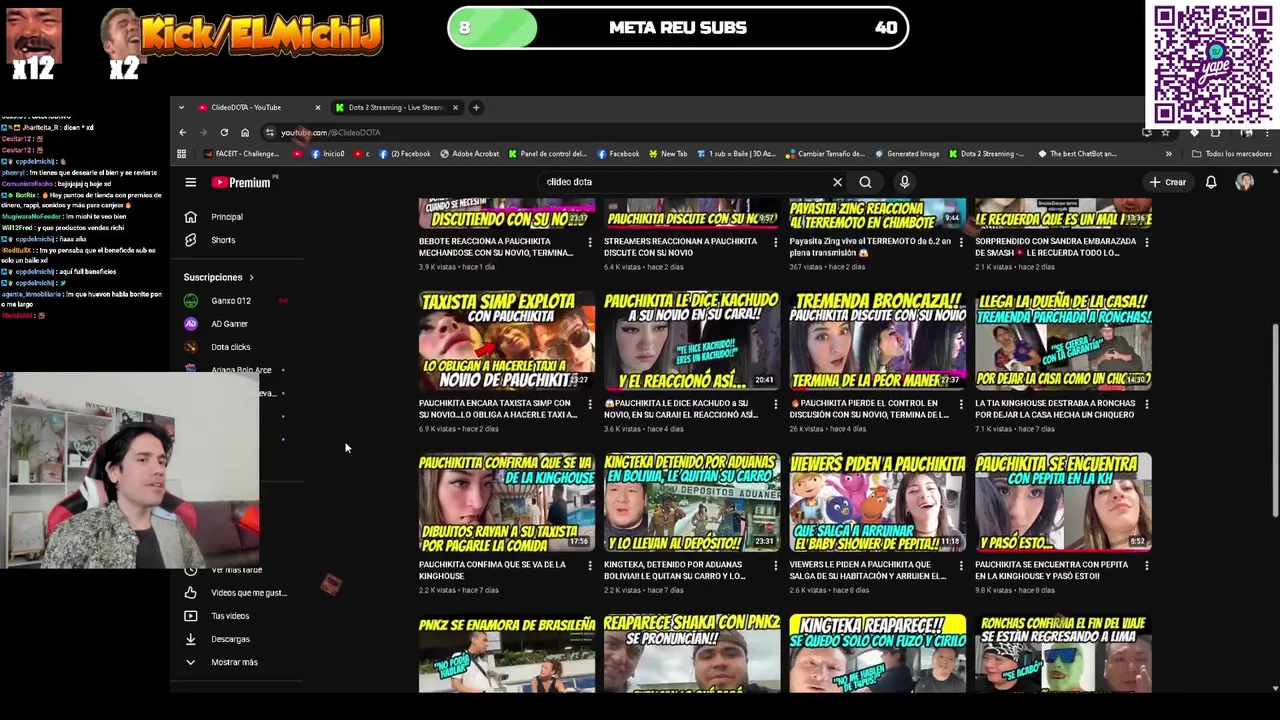The width and height of the screenshot is (1280, 720).
Task: Open 'PAUCHIKITA CONFIRMA QUE SE VA DE LA KINGHOUSE' title
Action: [x=492, y=570]
